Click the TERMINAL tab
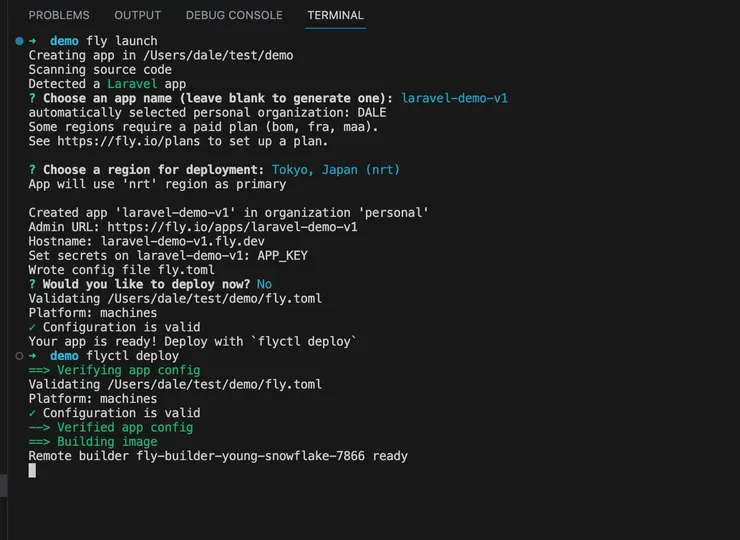The width and height of the screenshot is (740, 540). tap(335, 16)
